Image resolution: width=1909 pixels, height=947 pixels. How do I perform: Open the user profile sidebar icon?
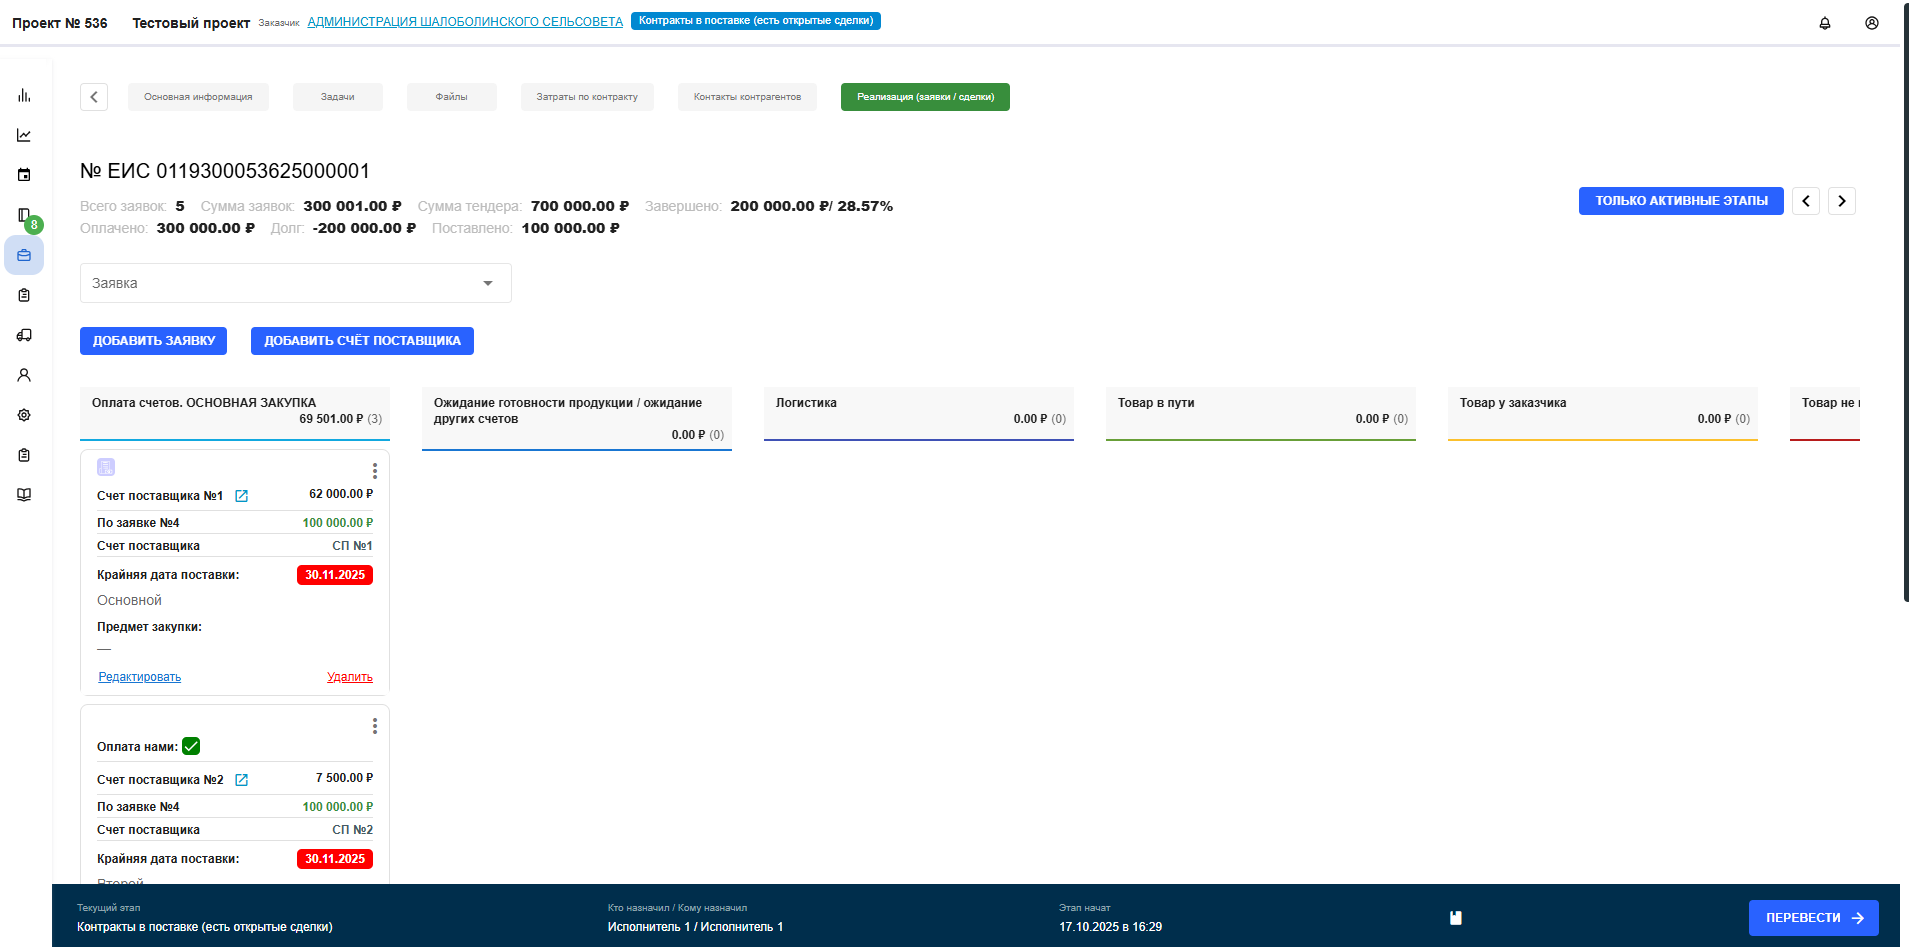click(x=24, y=375)
